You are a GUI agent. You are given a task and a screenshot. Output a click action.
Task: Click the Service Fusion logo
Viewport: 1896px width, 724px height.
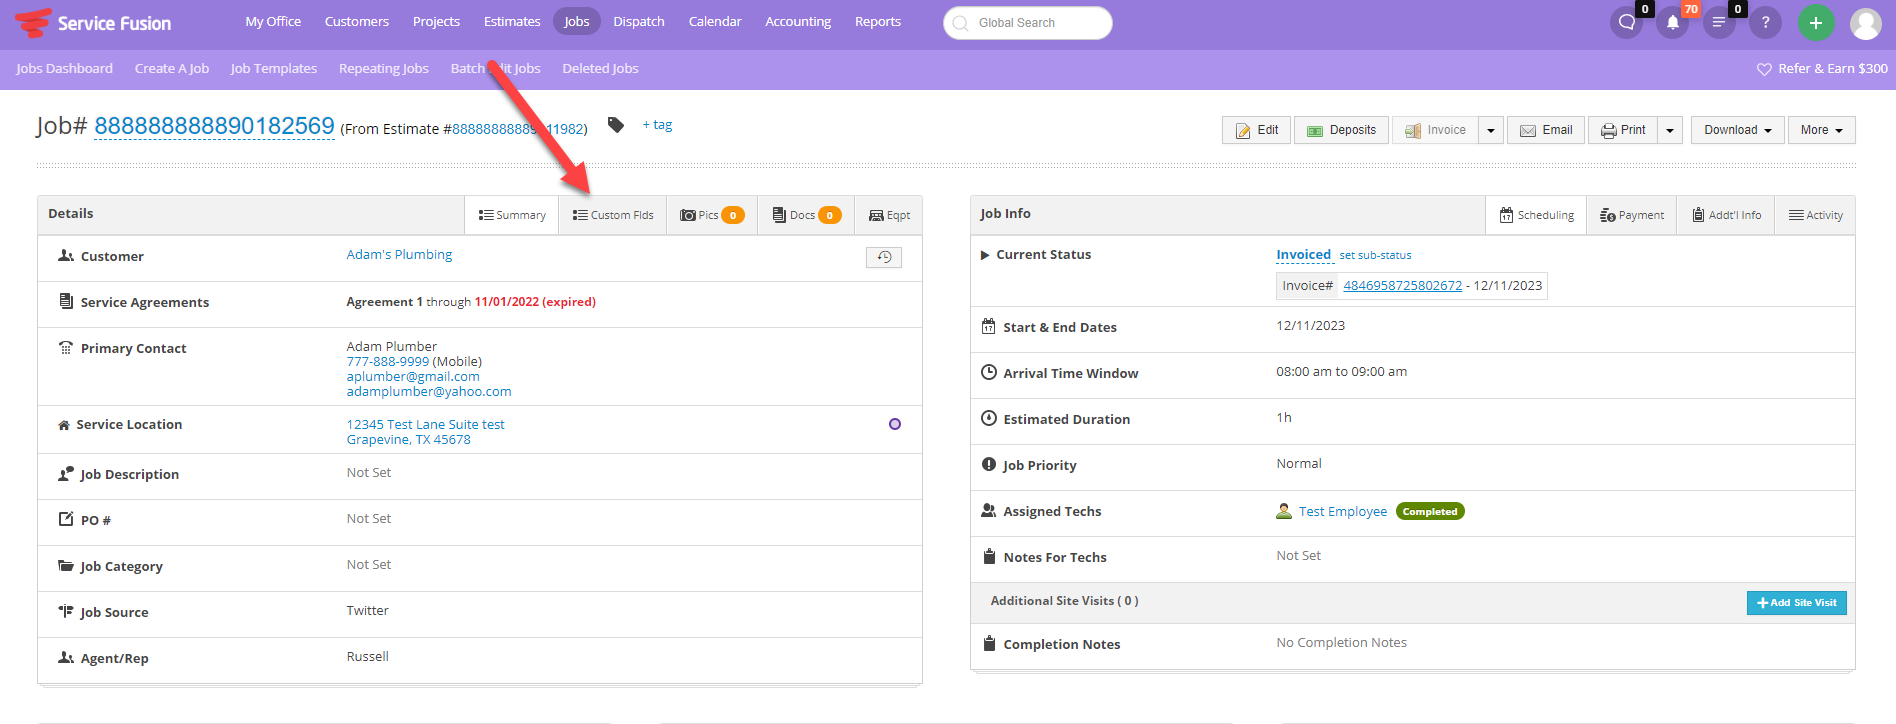pos(93,23)
